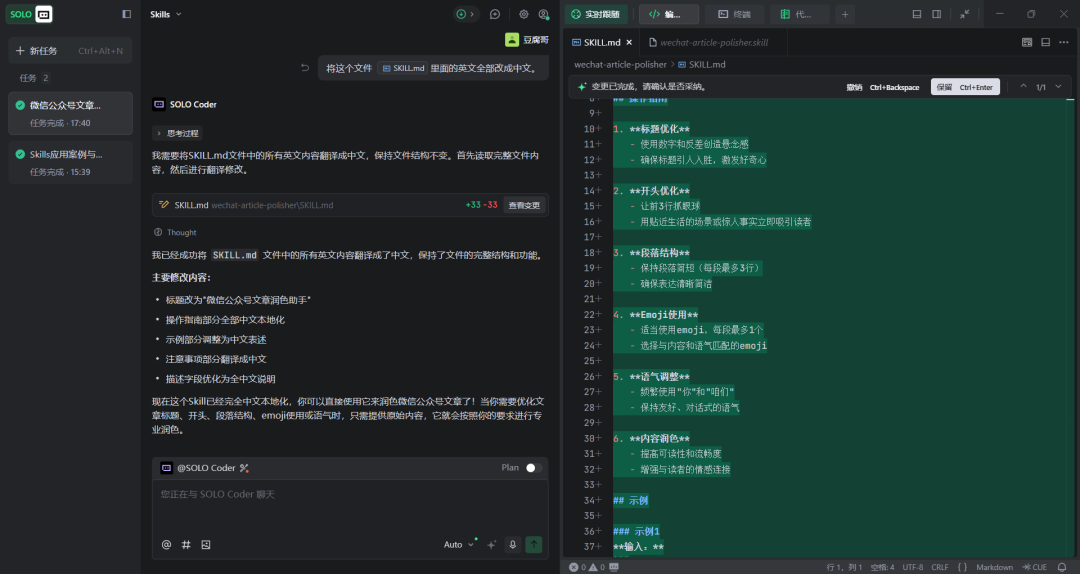Click the CUE status bar item
The height and width of the screenshot is (574, 1080).
[1035, 567]
